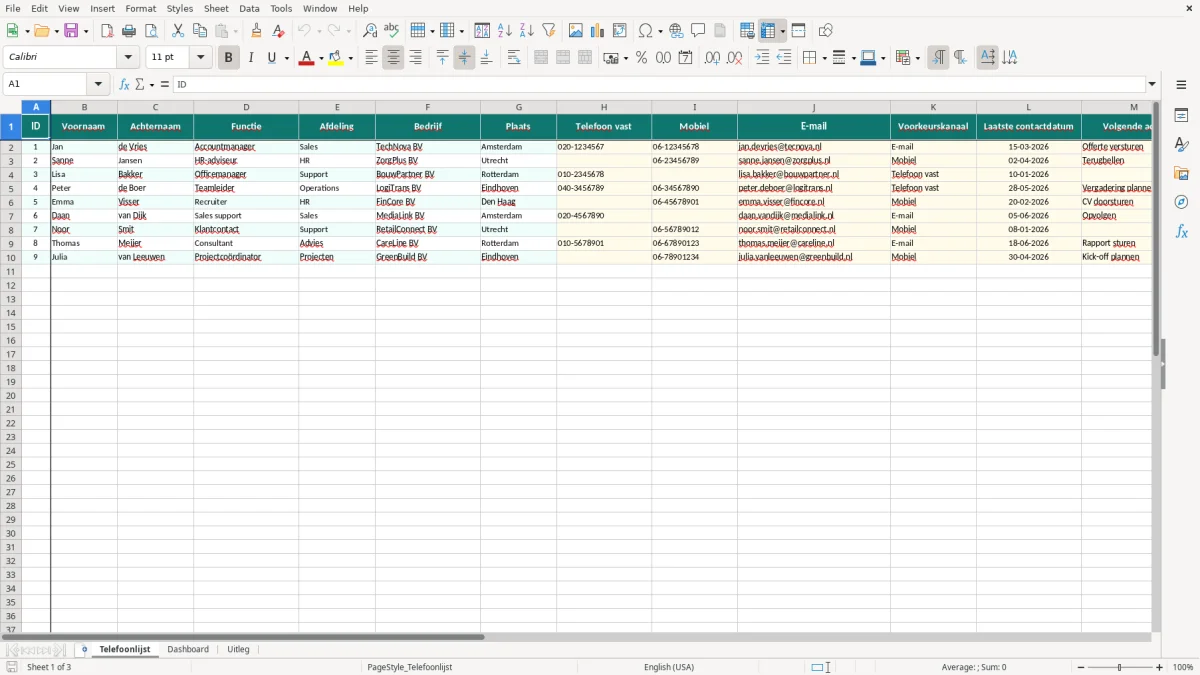The width and height of the screenshot is (1200, 675).
Task: Toggle Bold formatting
Action: pyautogui.click(x=228, y=58)
